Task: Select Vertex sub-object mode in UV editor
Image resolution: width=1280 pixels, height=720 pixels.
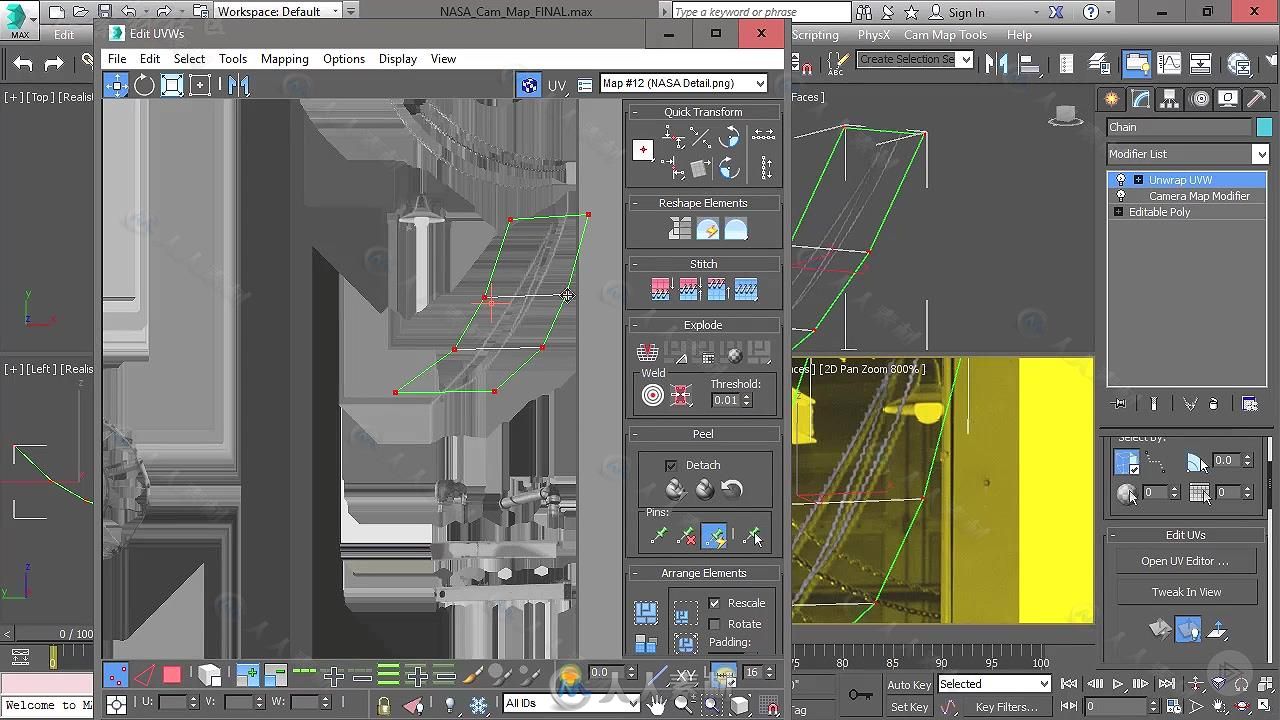Action: [116, 675]
